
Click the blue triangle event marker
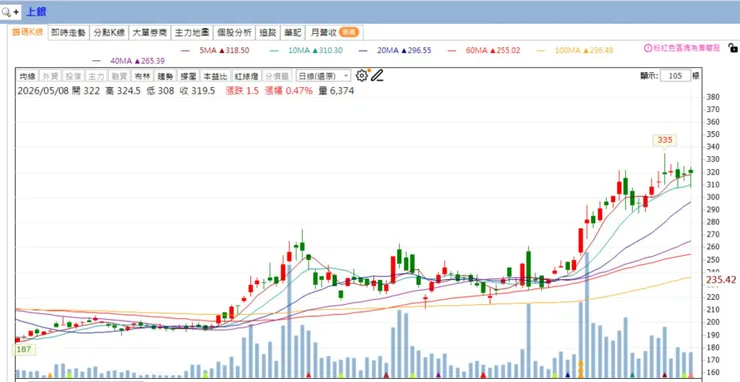568,375
